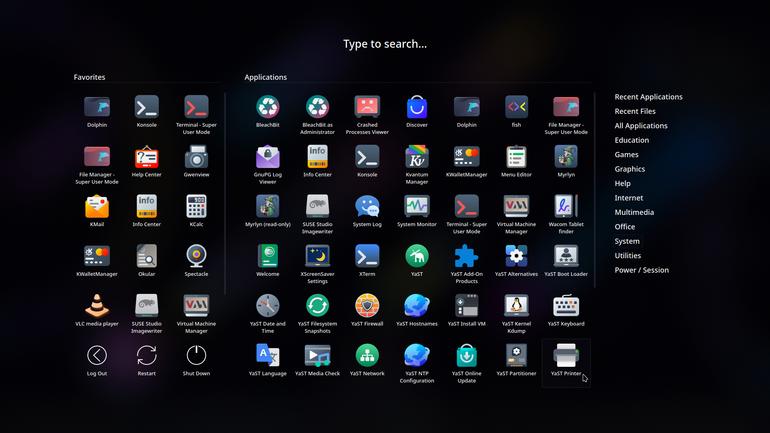Image resolution: width=770 pixels, height=433 pixels.
Task: Show the Recent Applications category
Action: tap(648, 97)
